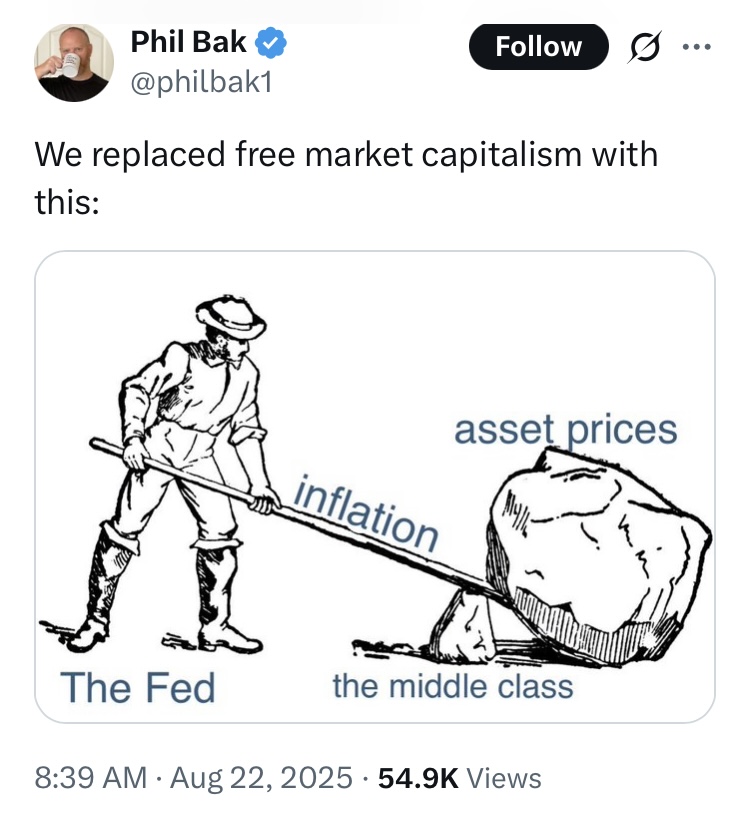750x822 pixels.
Task: Open the three-dot more options menu
Action: pyautogui.click(x=697, y=47)
